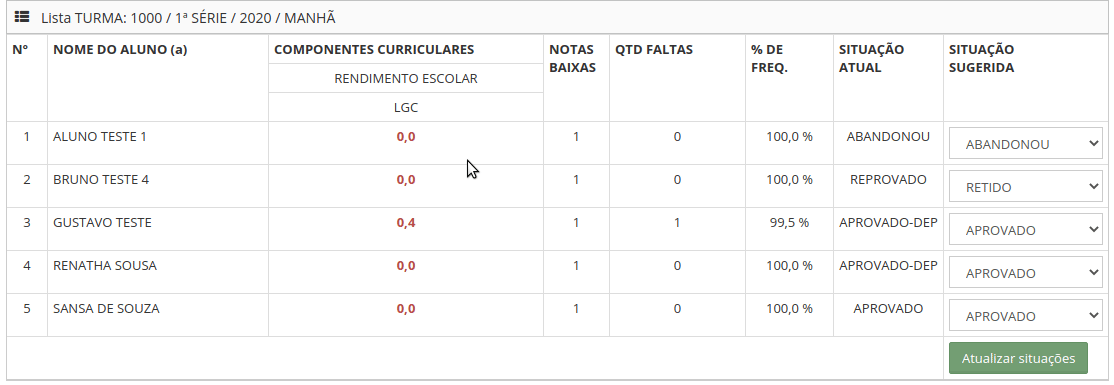
Task: Click the % DE FREQ. header
Action: pos(769,59)
